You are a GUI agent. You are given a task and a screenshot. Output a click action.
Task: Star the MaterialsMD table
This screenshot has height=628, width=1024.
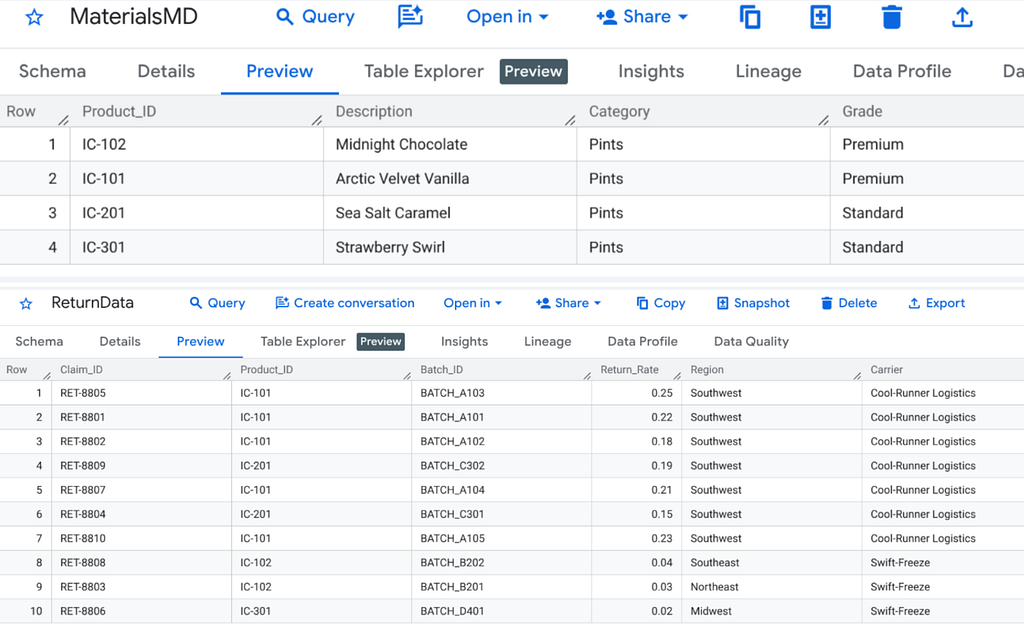pos(34,17)
